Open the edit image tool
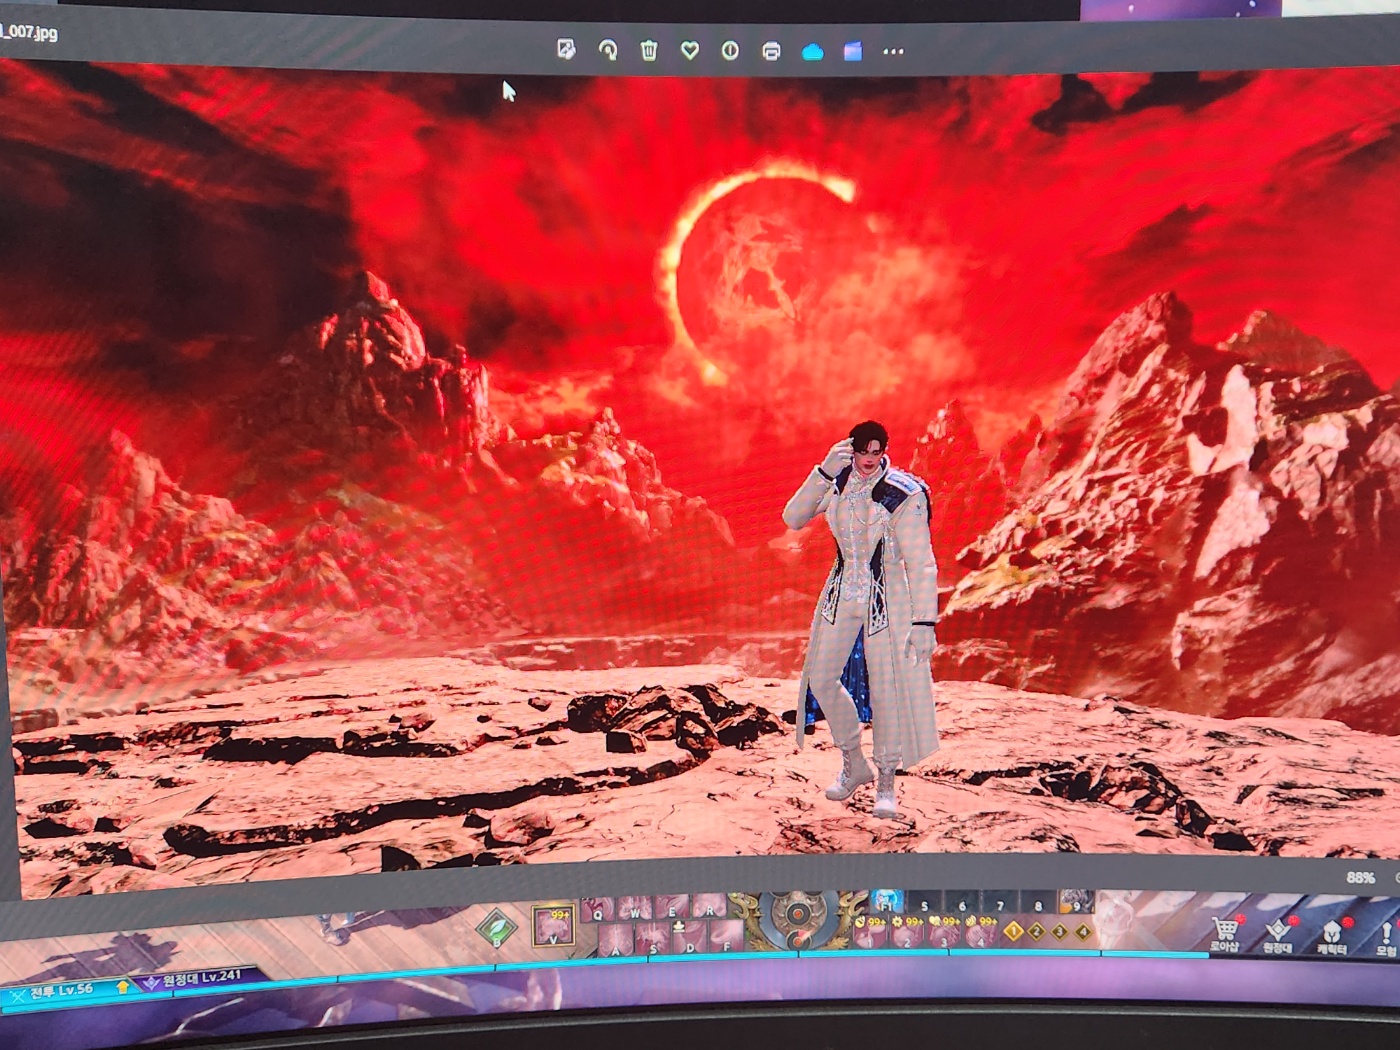The width and height of the screenshot is (1400, 1050). click(x=566, y=48)
